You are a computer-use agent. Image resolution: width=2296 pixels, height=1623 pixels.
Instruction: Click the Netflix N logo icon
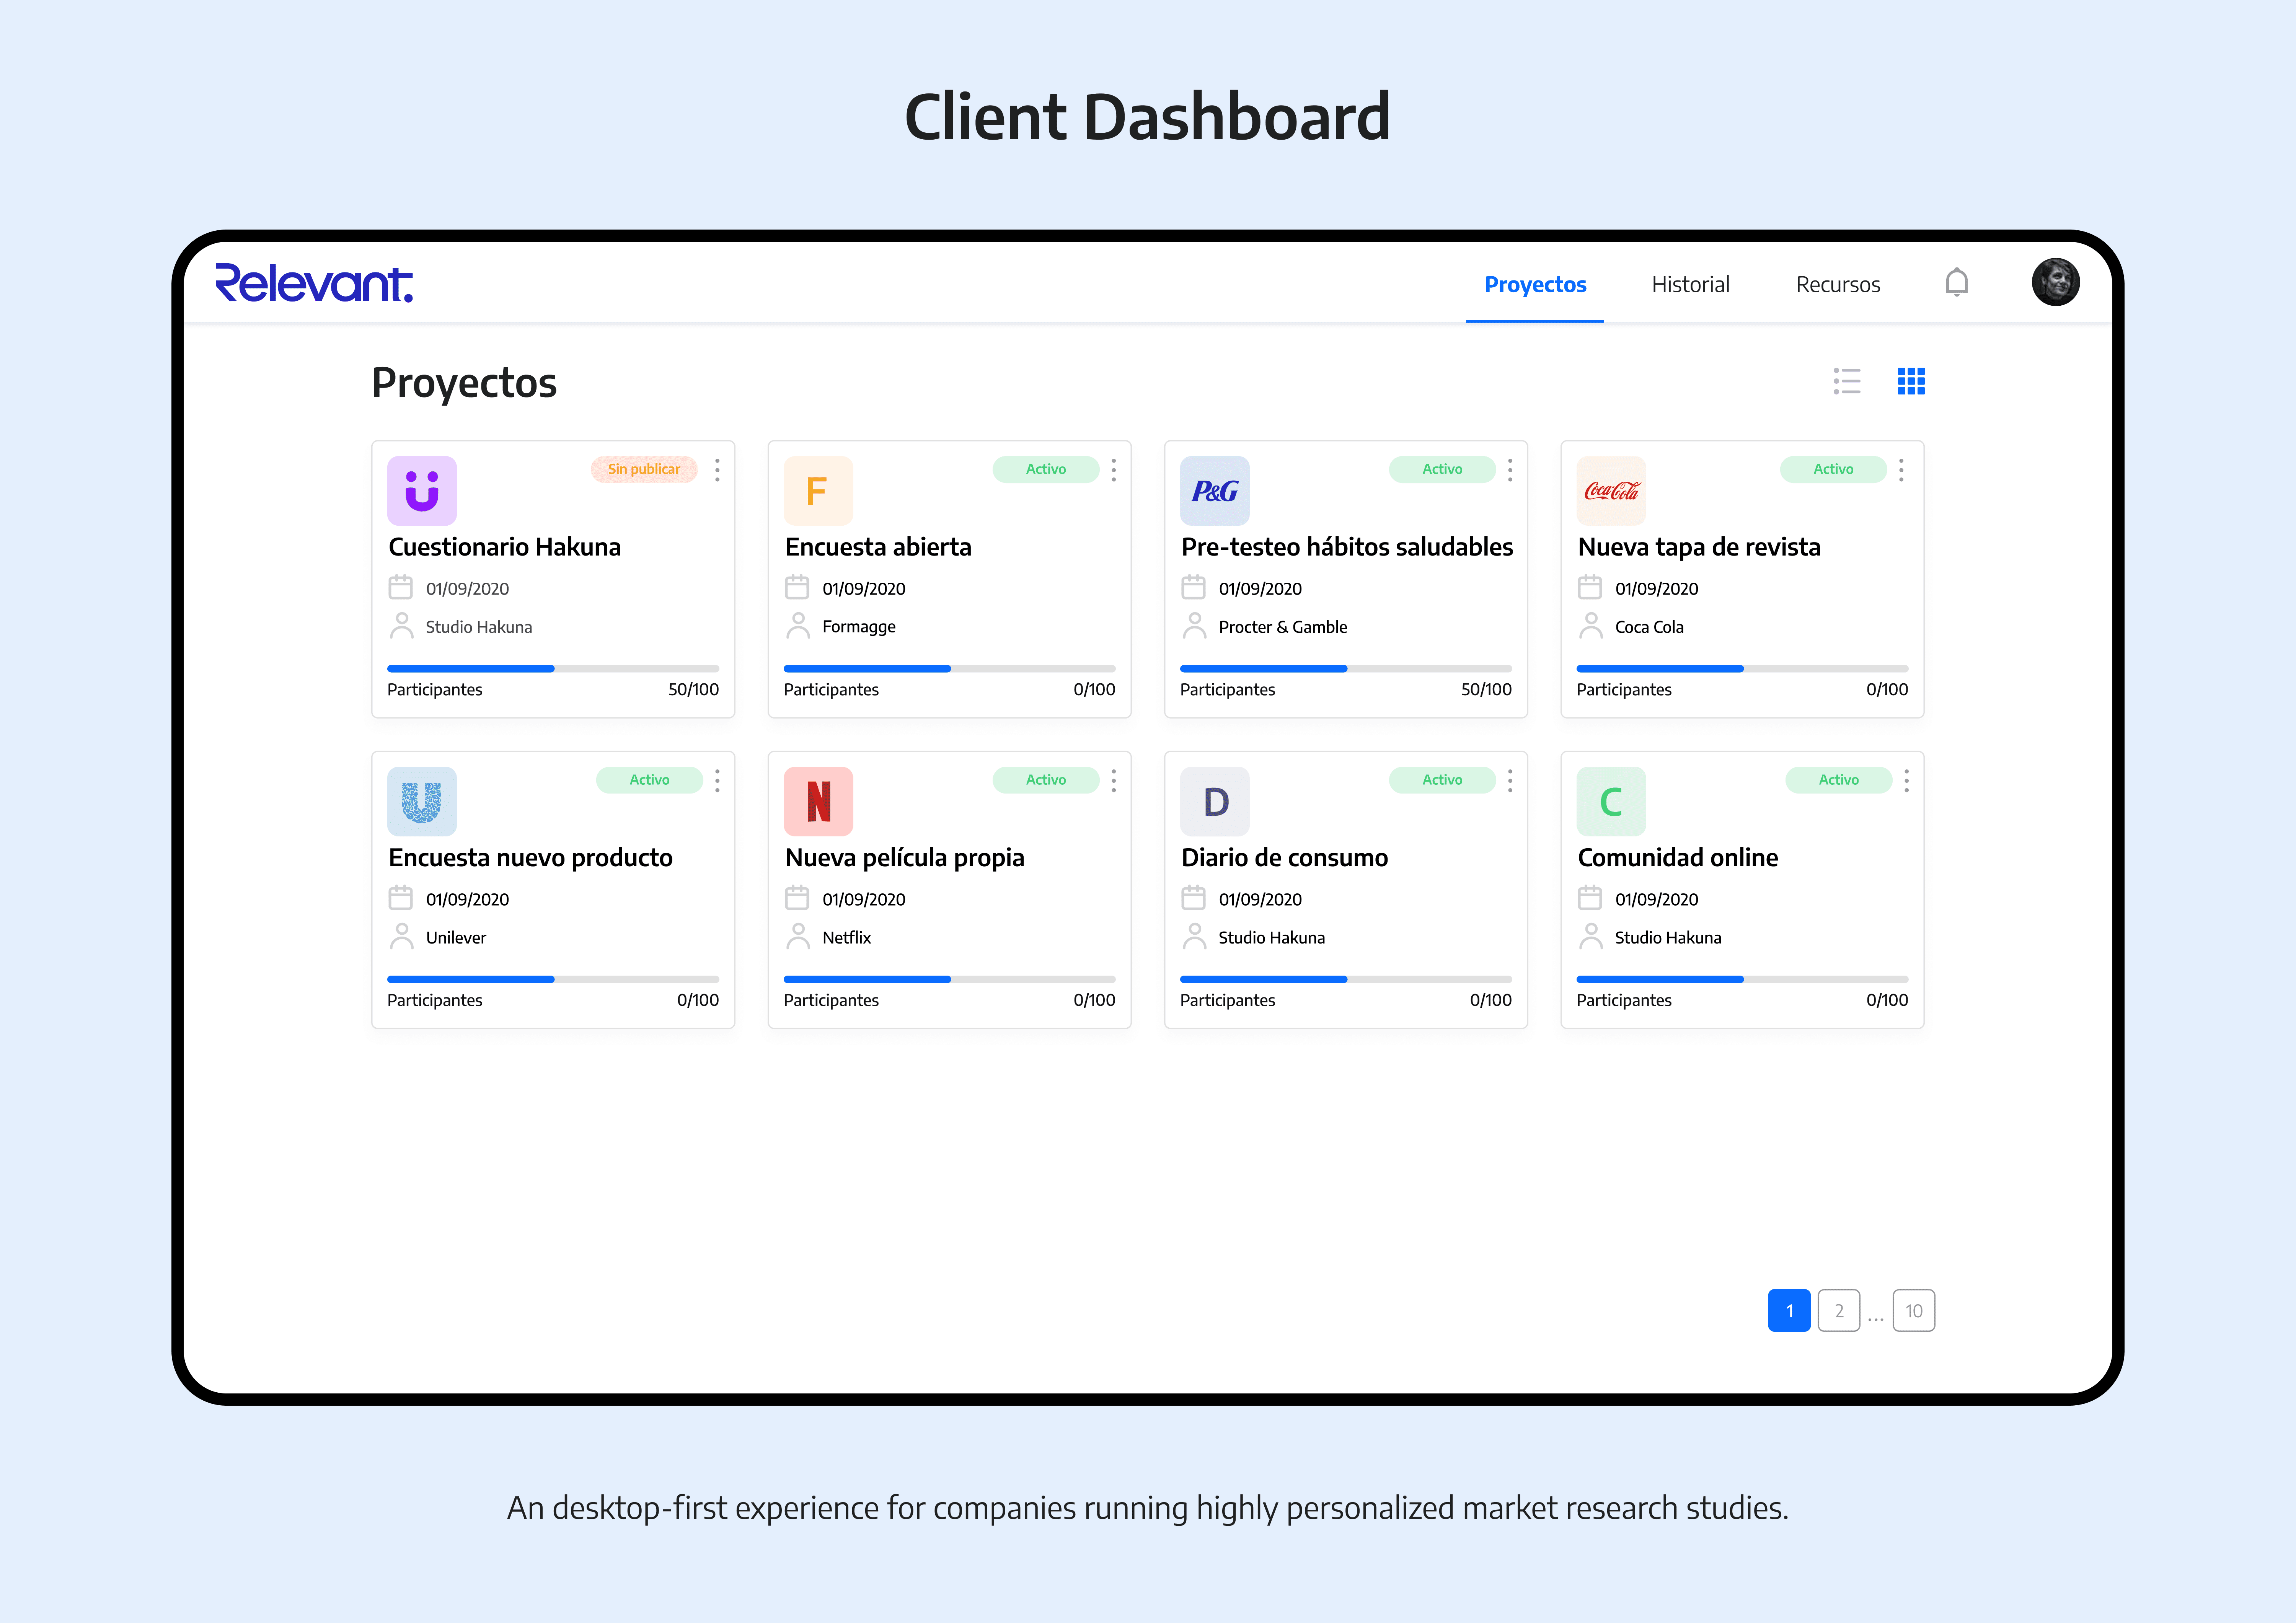tap(818, 801)
